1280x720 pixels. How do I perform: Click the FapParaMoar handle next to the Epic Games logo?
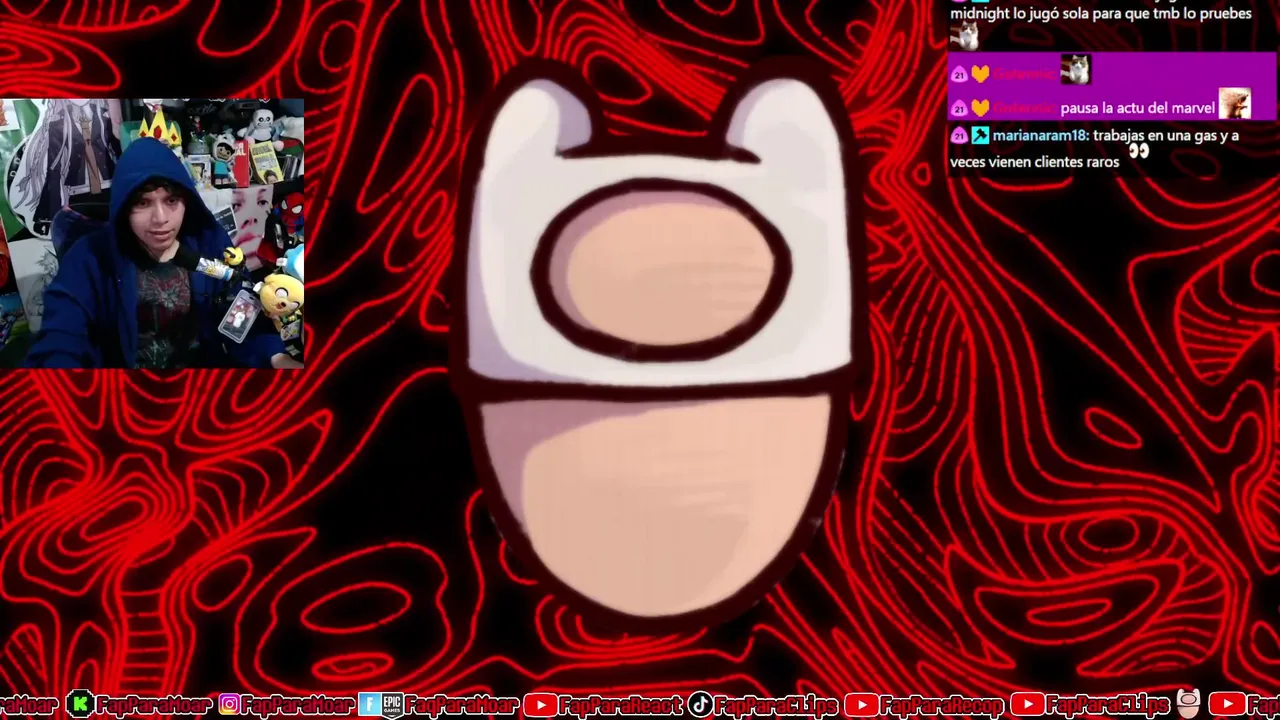pyautogui.click(x=461, y=705)
